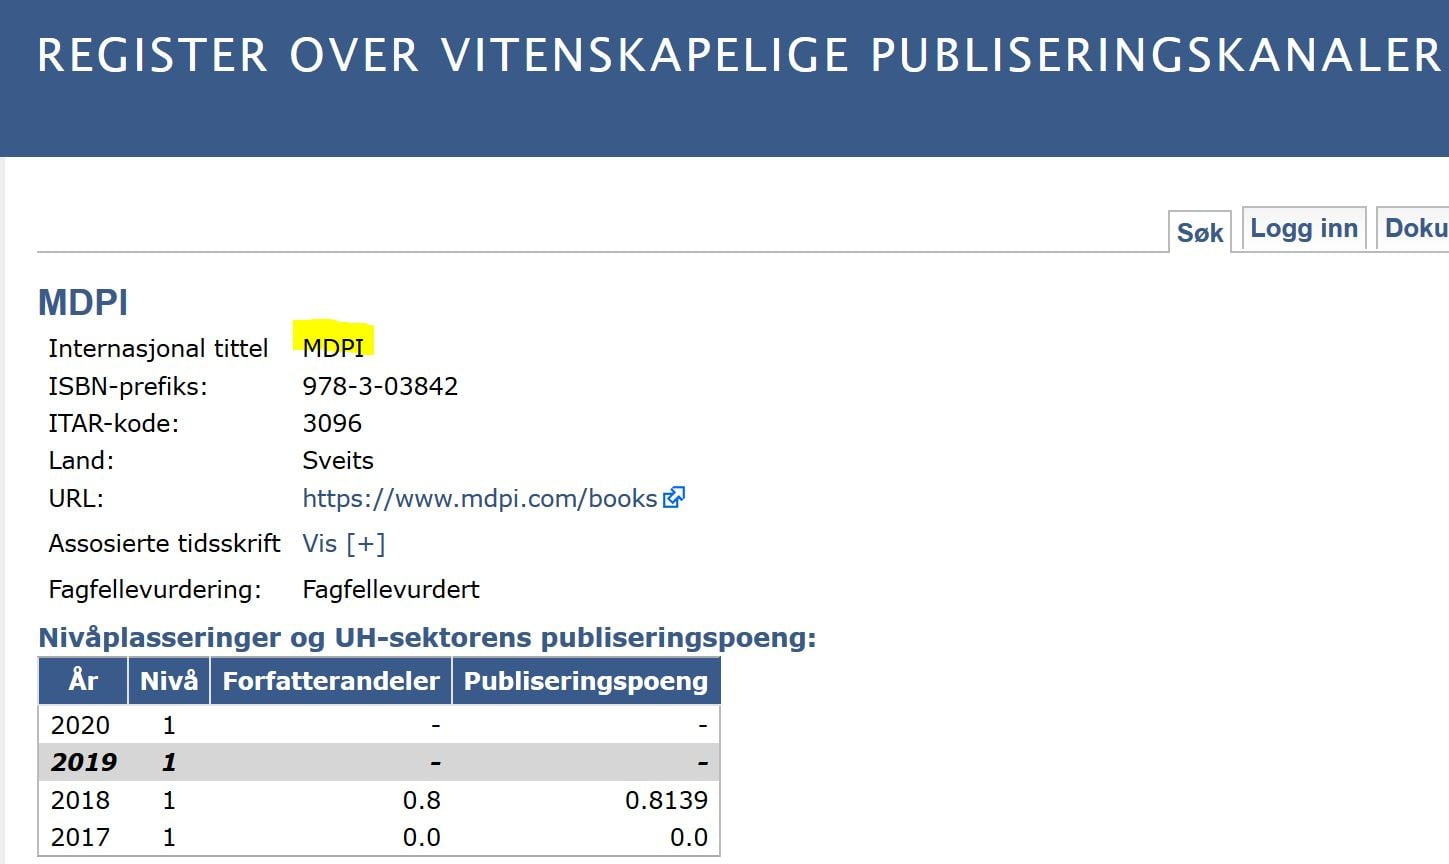Click the ITAR code value 3096
Screen dimensions: 1449x864
(332, 423)
